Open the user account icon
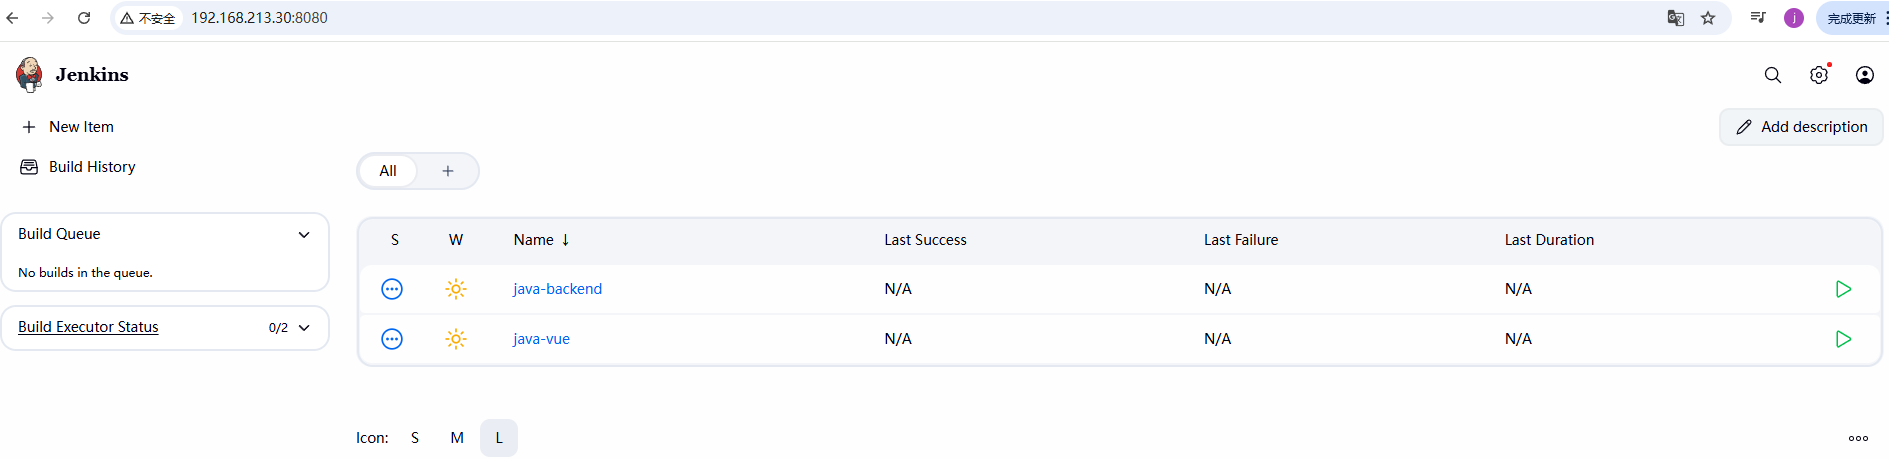The image size is (1889, 459). (1864, 75)
